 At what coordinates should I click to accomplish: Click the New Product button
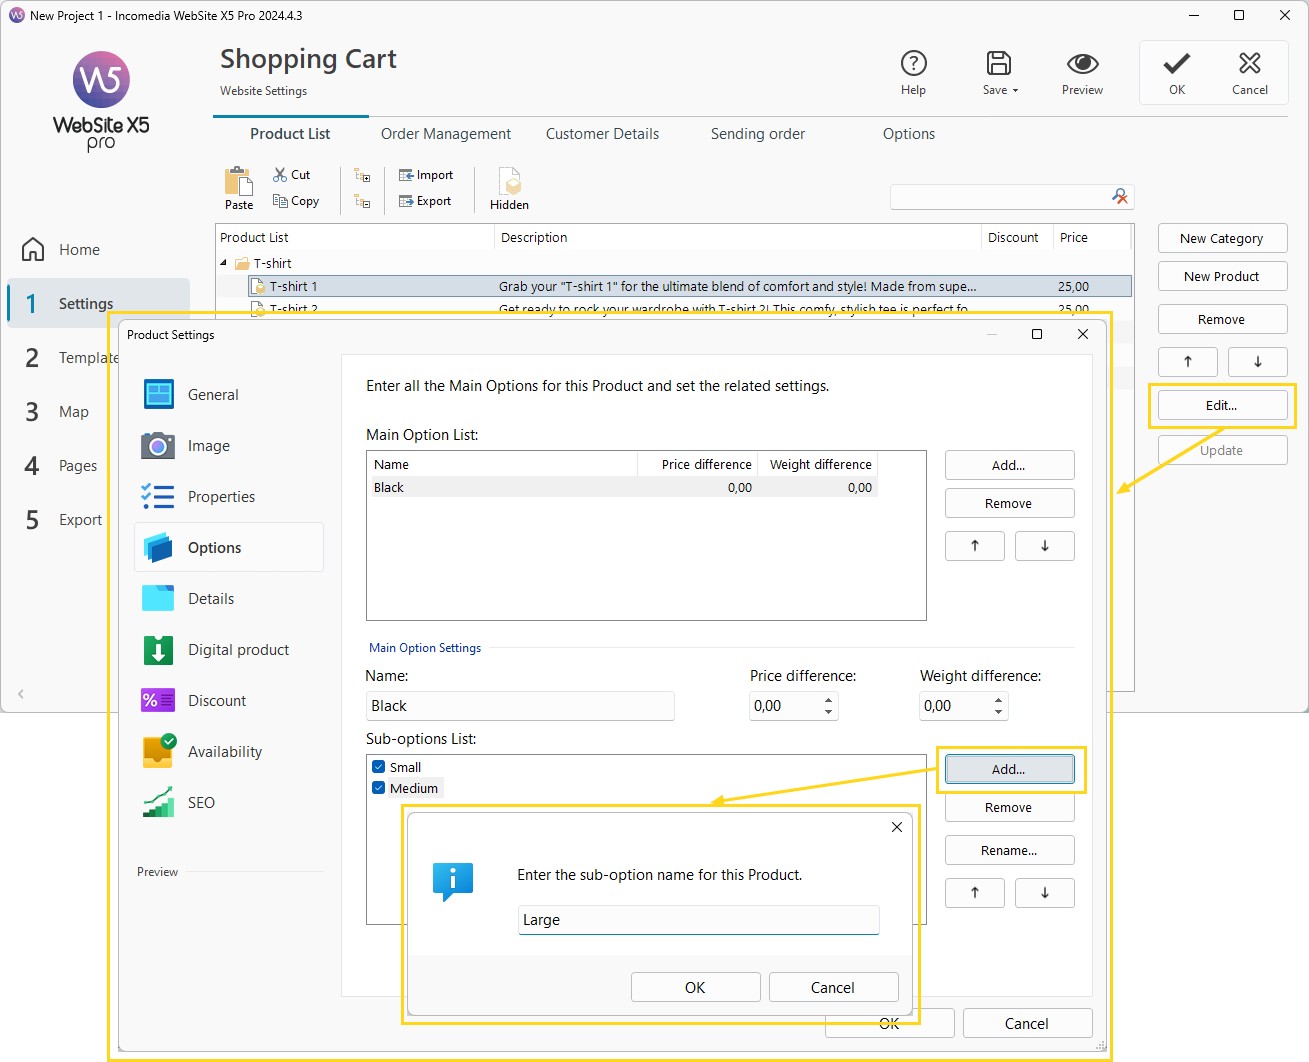coord(1222,277)
